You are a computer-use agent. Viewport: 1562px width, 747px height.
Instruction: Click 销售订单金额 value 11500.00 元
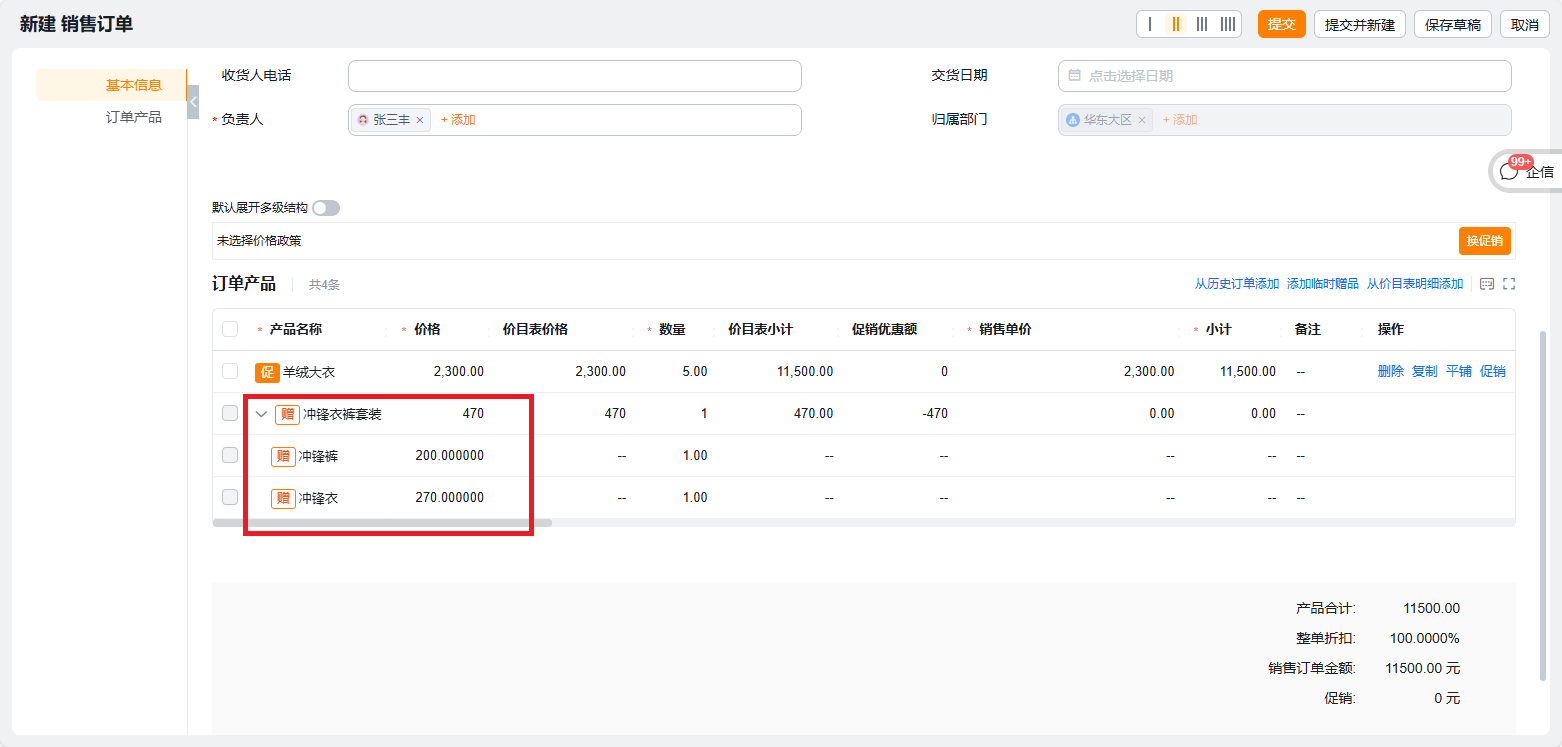[1422, 668]
